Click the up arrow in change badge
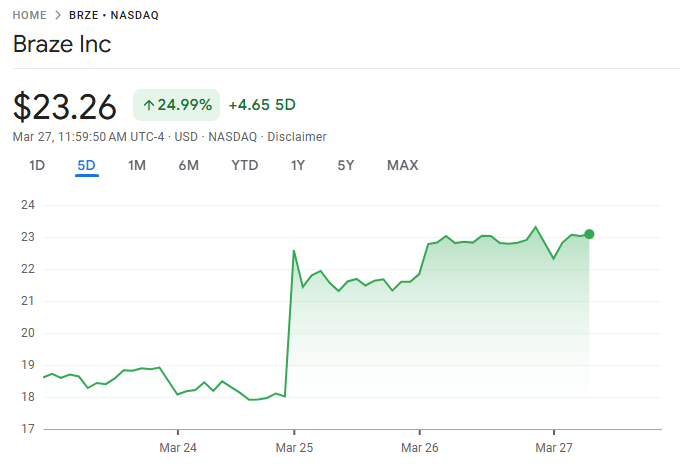 coord(149,105)
